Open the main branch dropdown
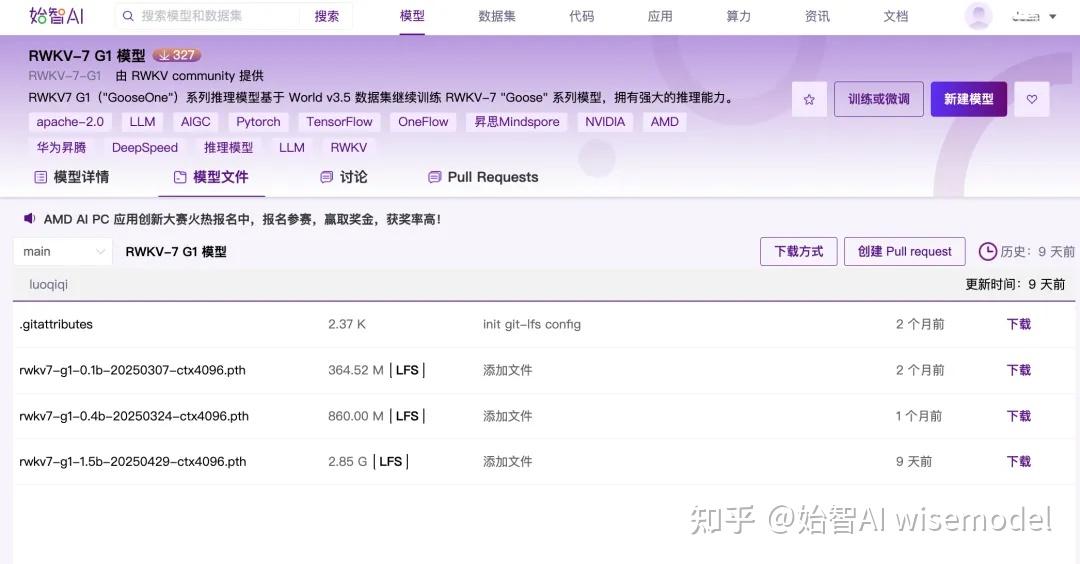 pyautogui.click(x=63, y=251)
